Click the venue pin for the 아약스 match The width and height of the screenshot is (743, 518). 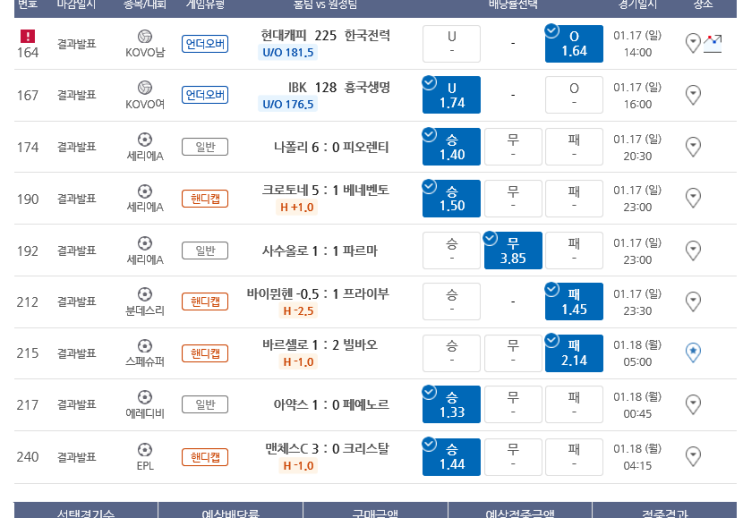pyautogui.click(x=693, y=405)
